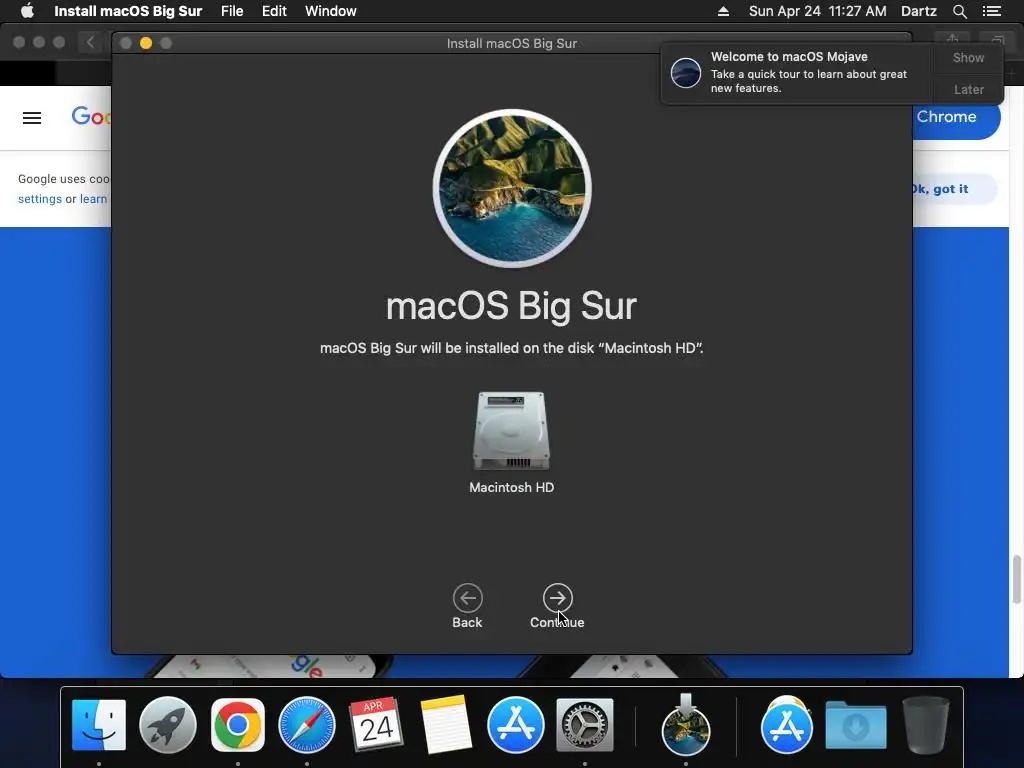Click the Continue arrow button
The image size is (1024, 768).
coord(557,598)
